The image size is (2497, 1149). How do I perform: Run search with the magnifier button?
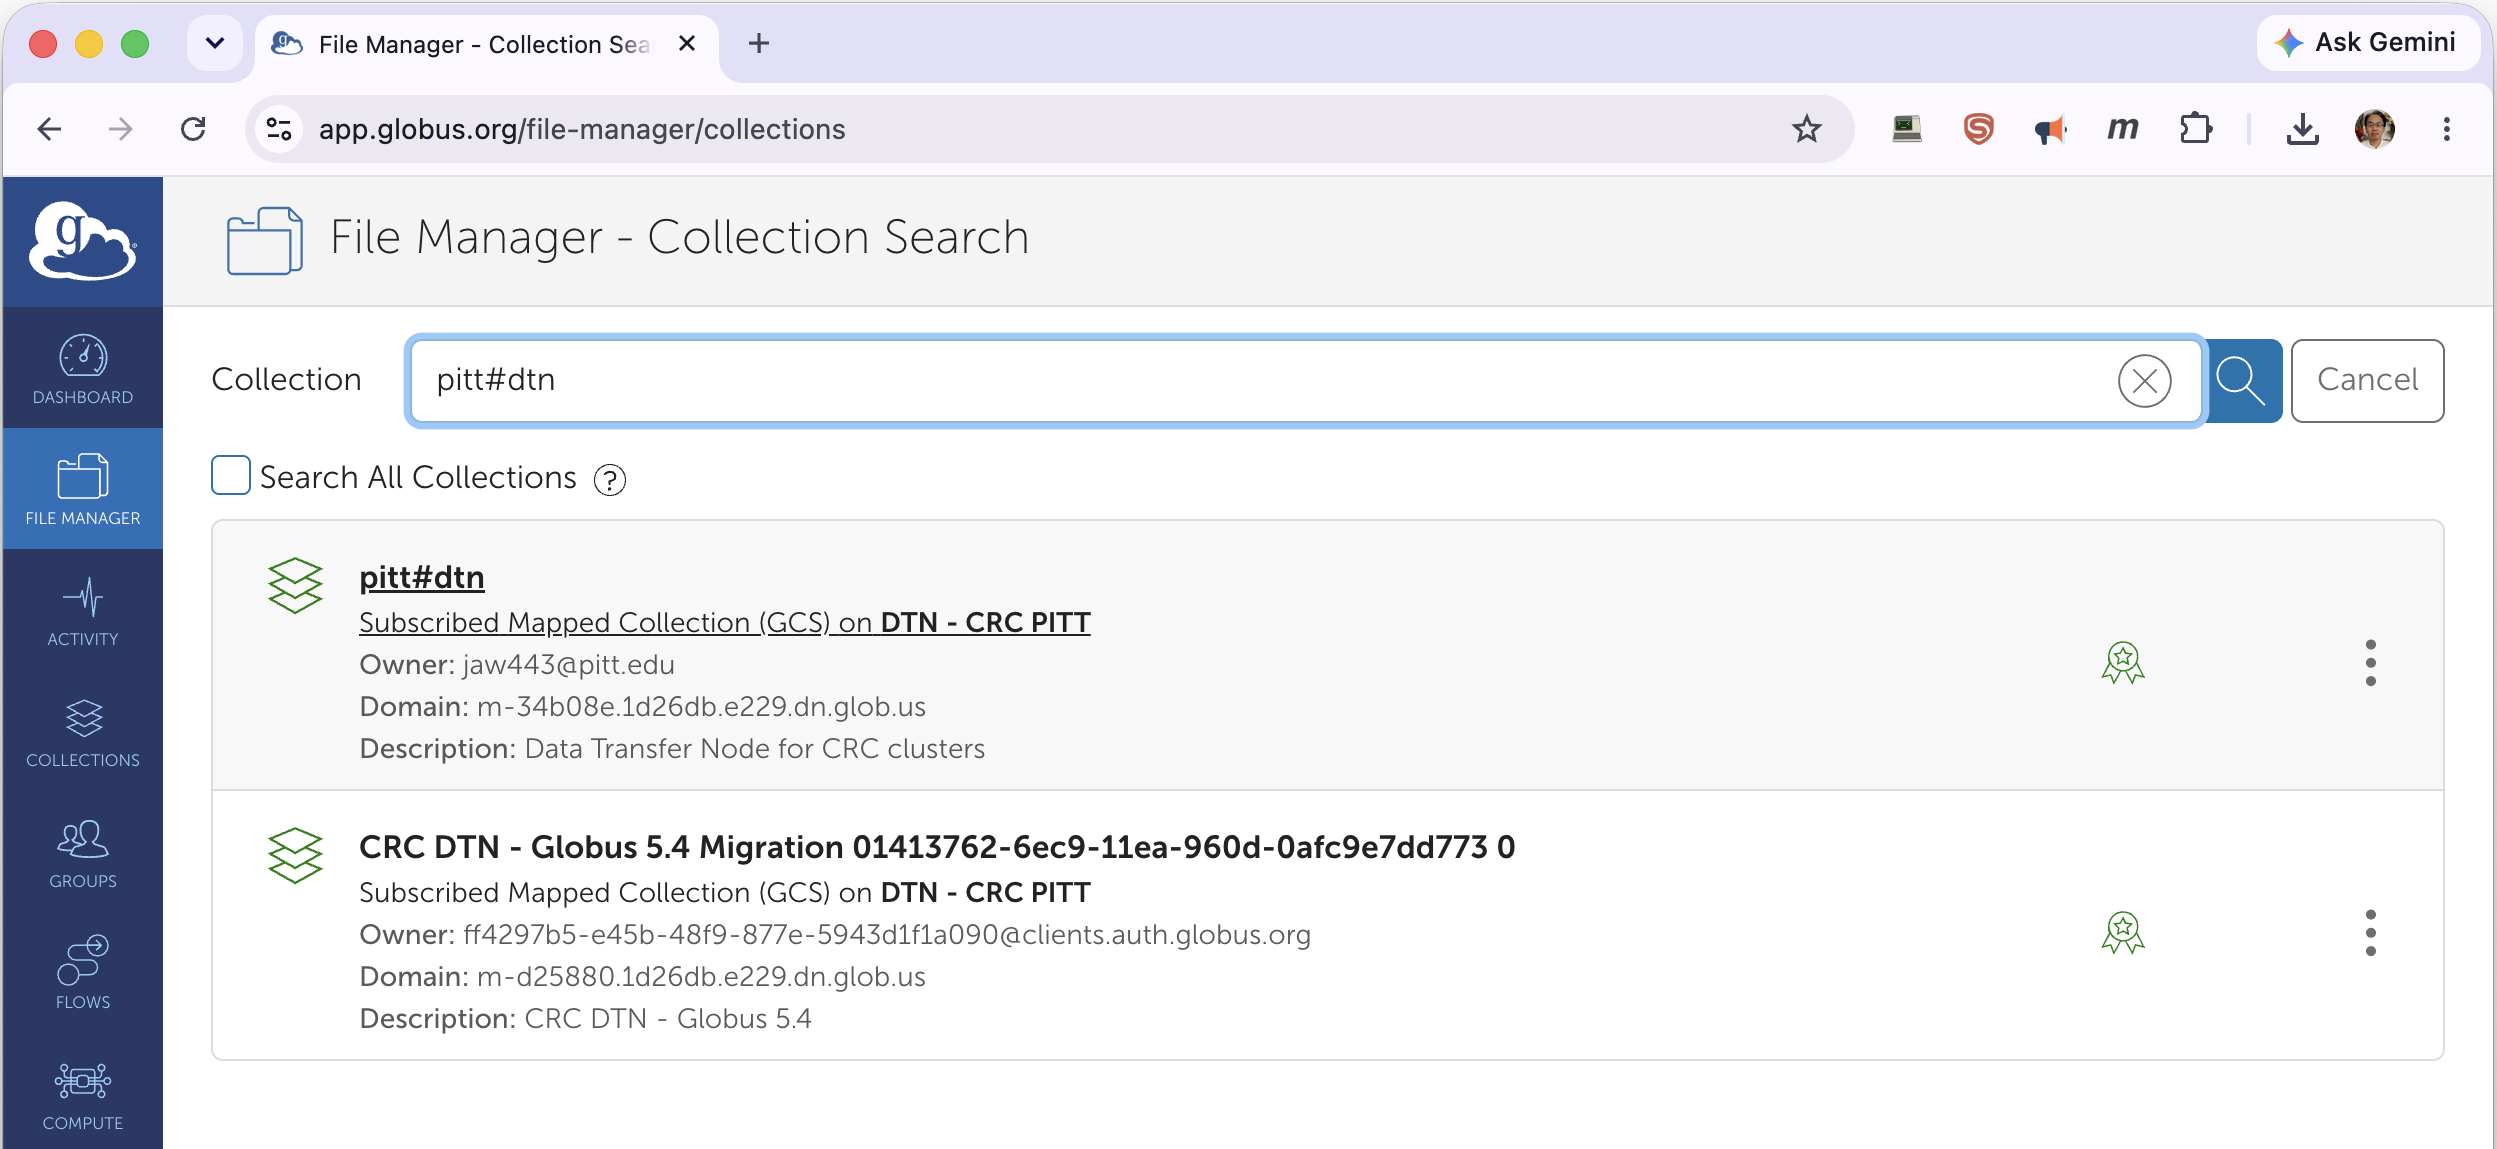[2241, 381]
